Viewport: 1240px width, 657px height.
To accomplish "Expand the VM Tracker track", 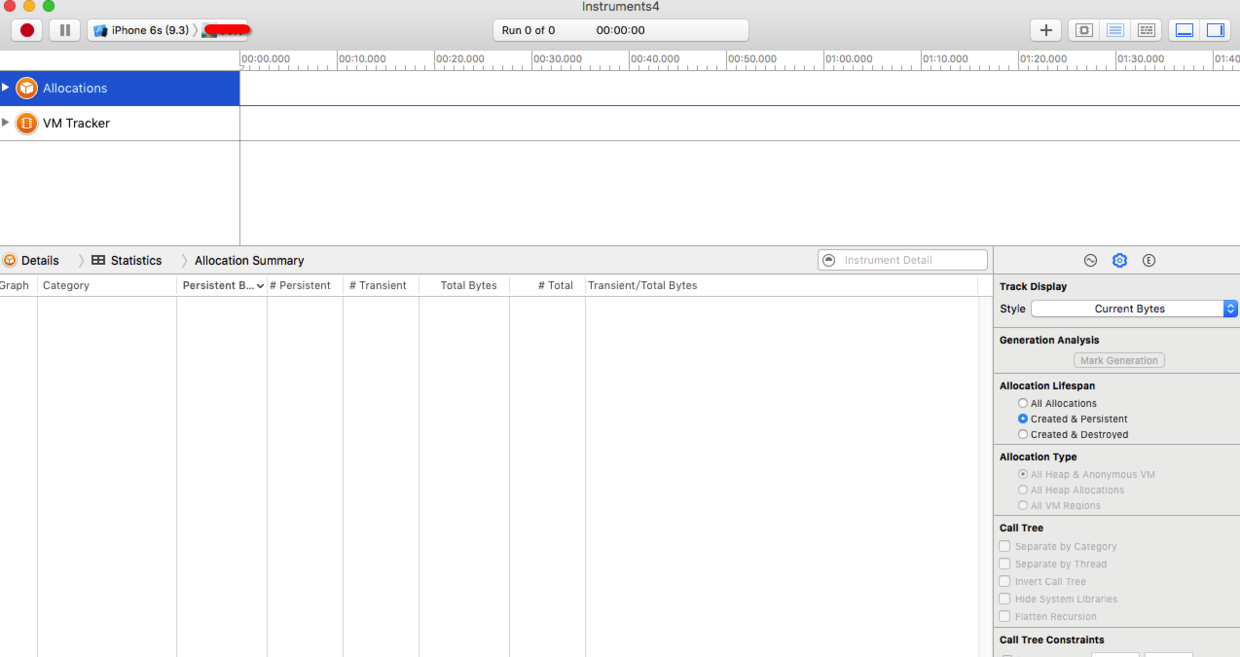I will [6, 123].
